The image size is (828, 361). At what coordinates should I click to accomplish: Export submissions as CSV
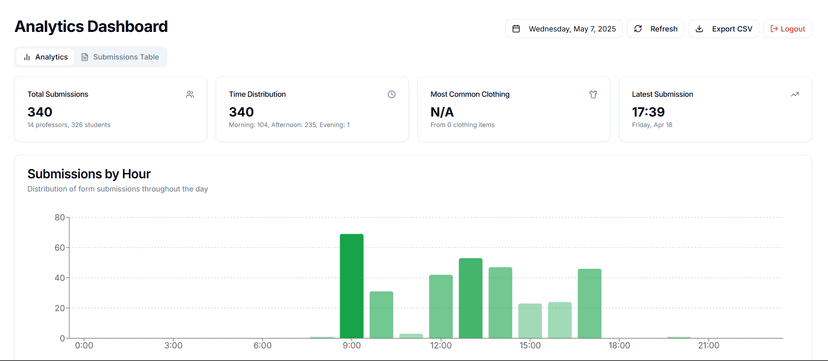click(724, 29)
